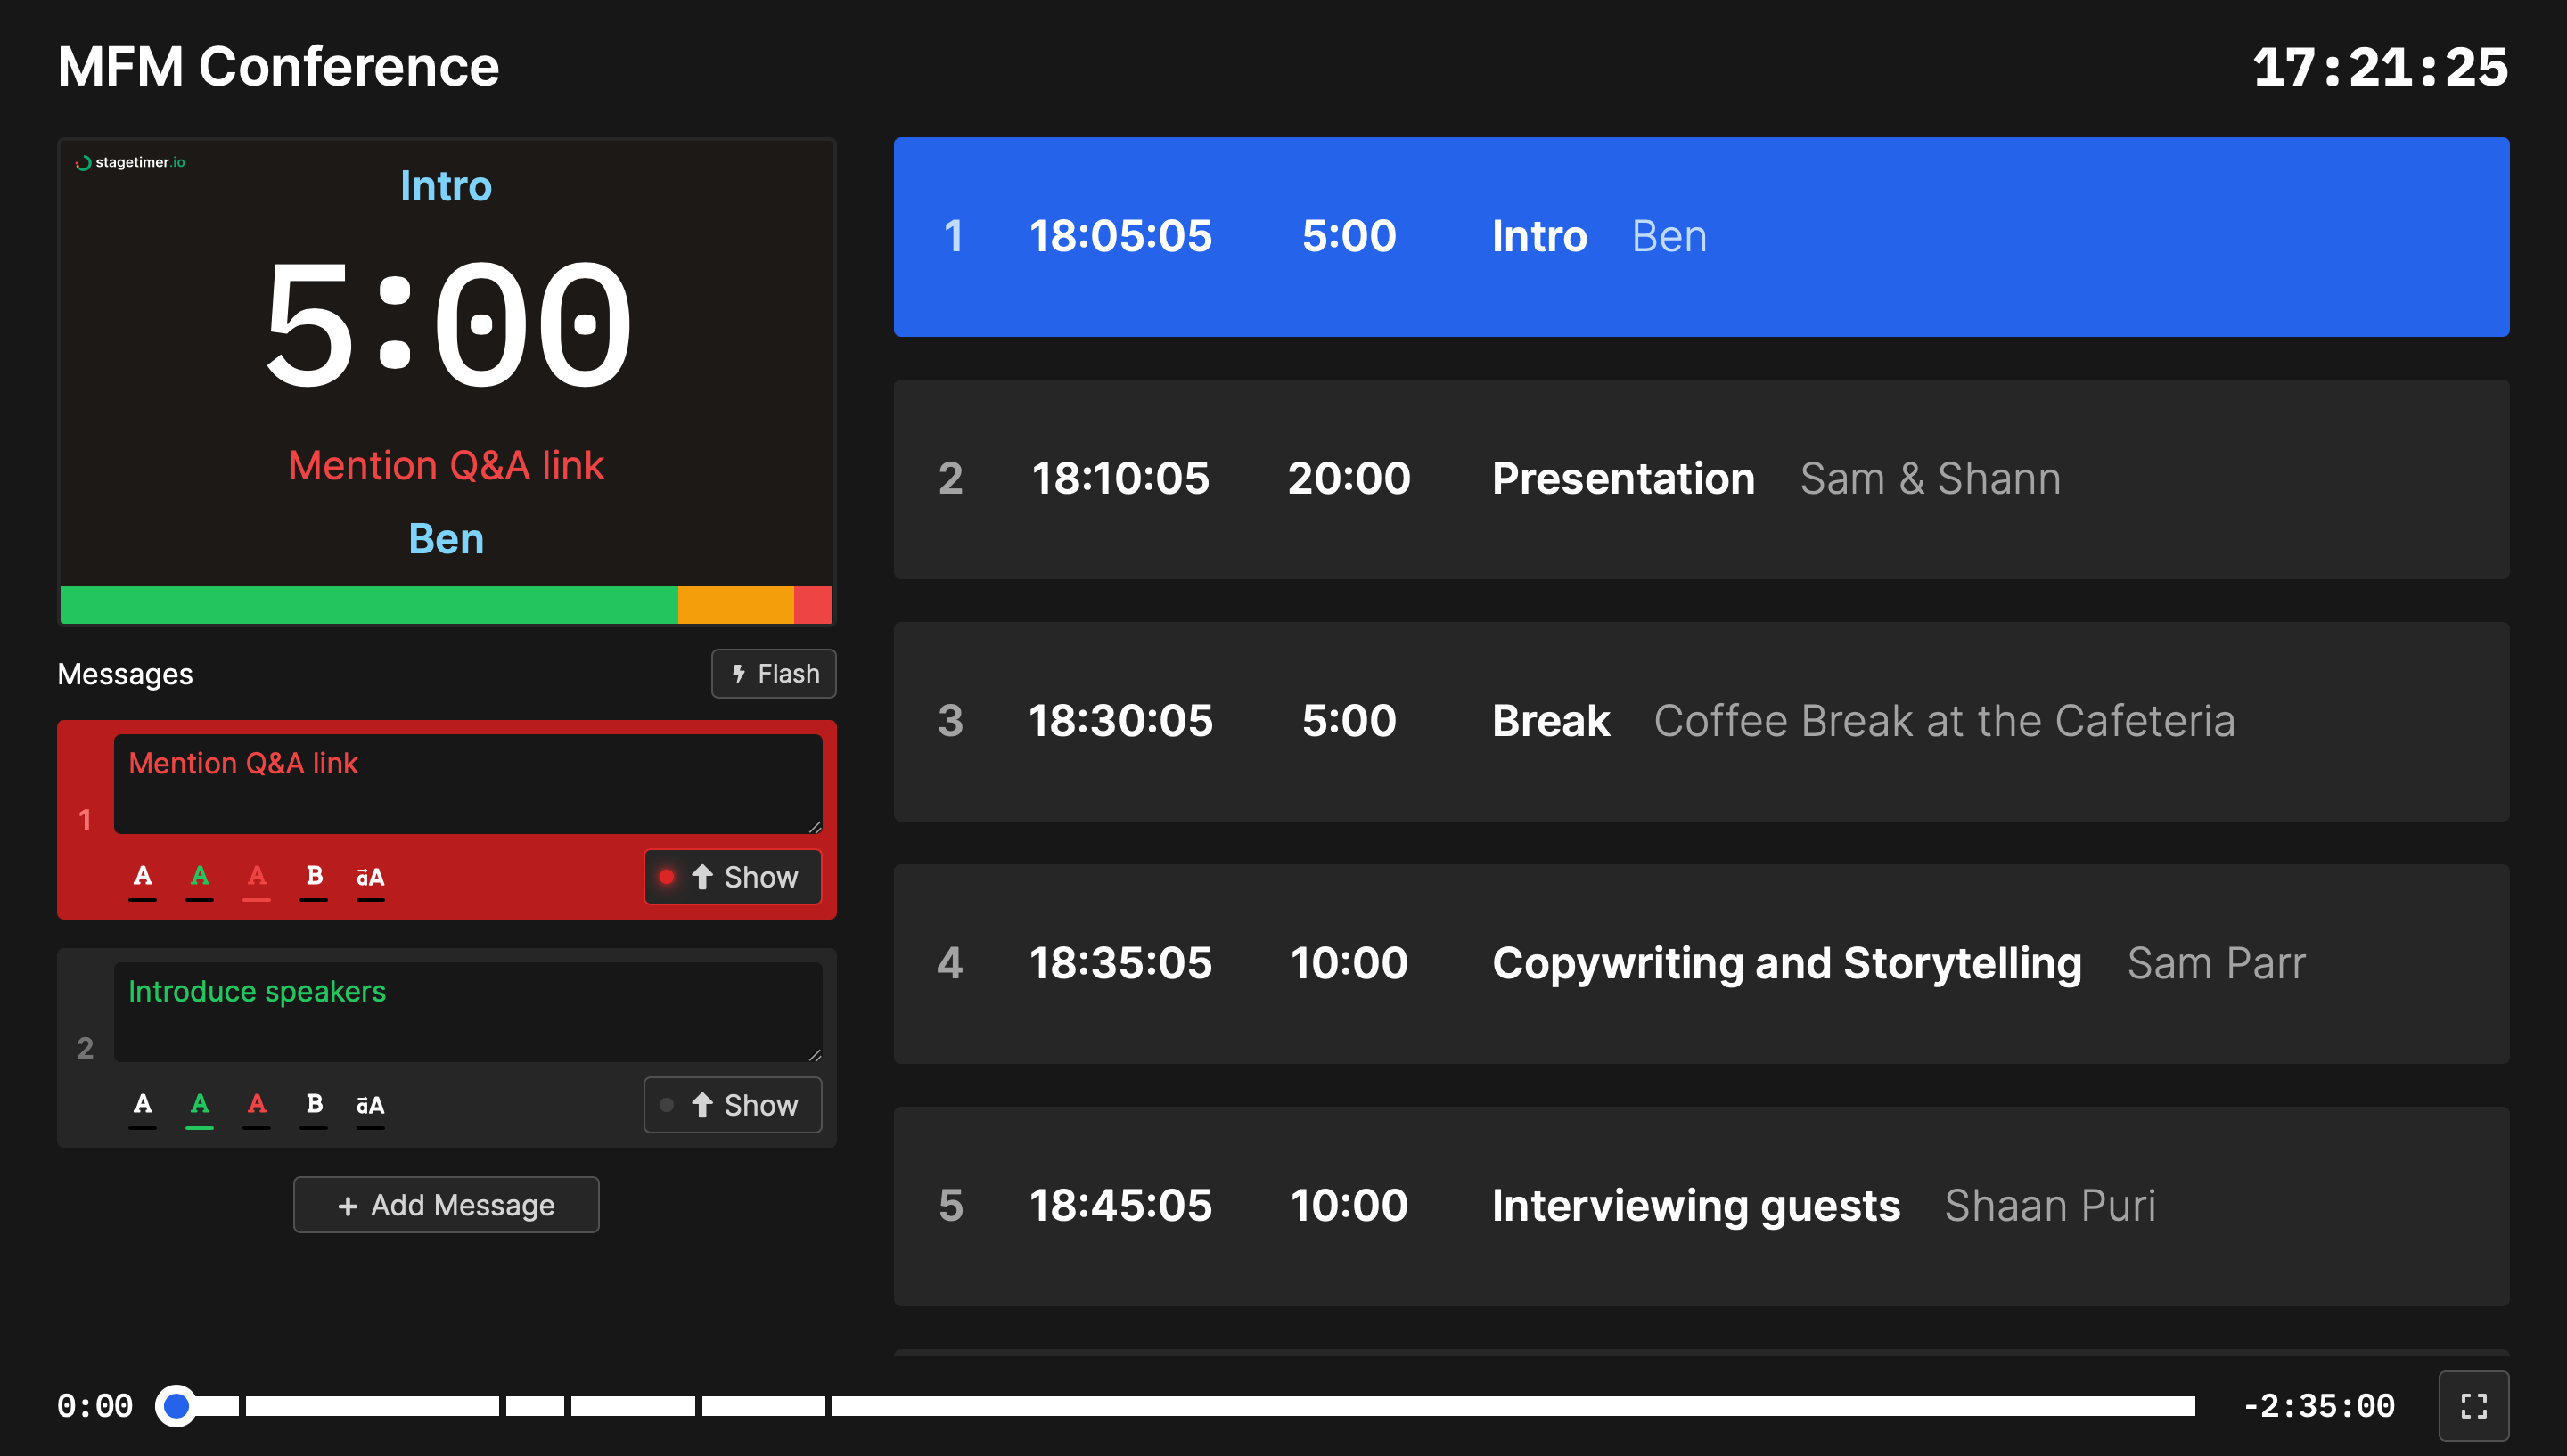Click Add Message button
The height and width of the screenshot is (1456, 2567).
point(447,1204)
